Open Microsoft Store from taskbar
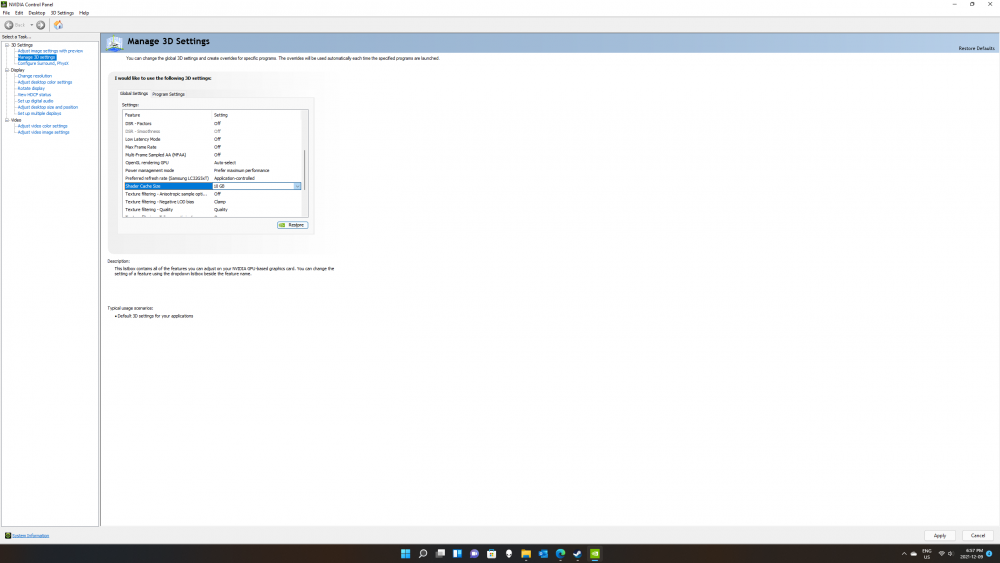Screen dimensions: 1000x563 pyautogui.click(x=492, y=553)
